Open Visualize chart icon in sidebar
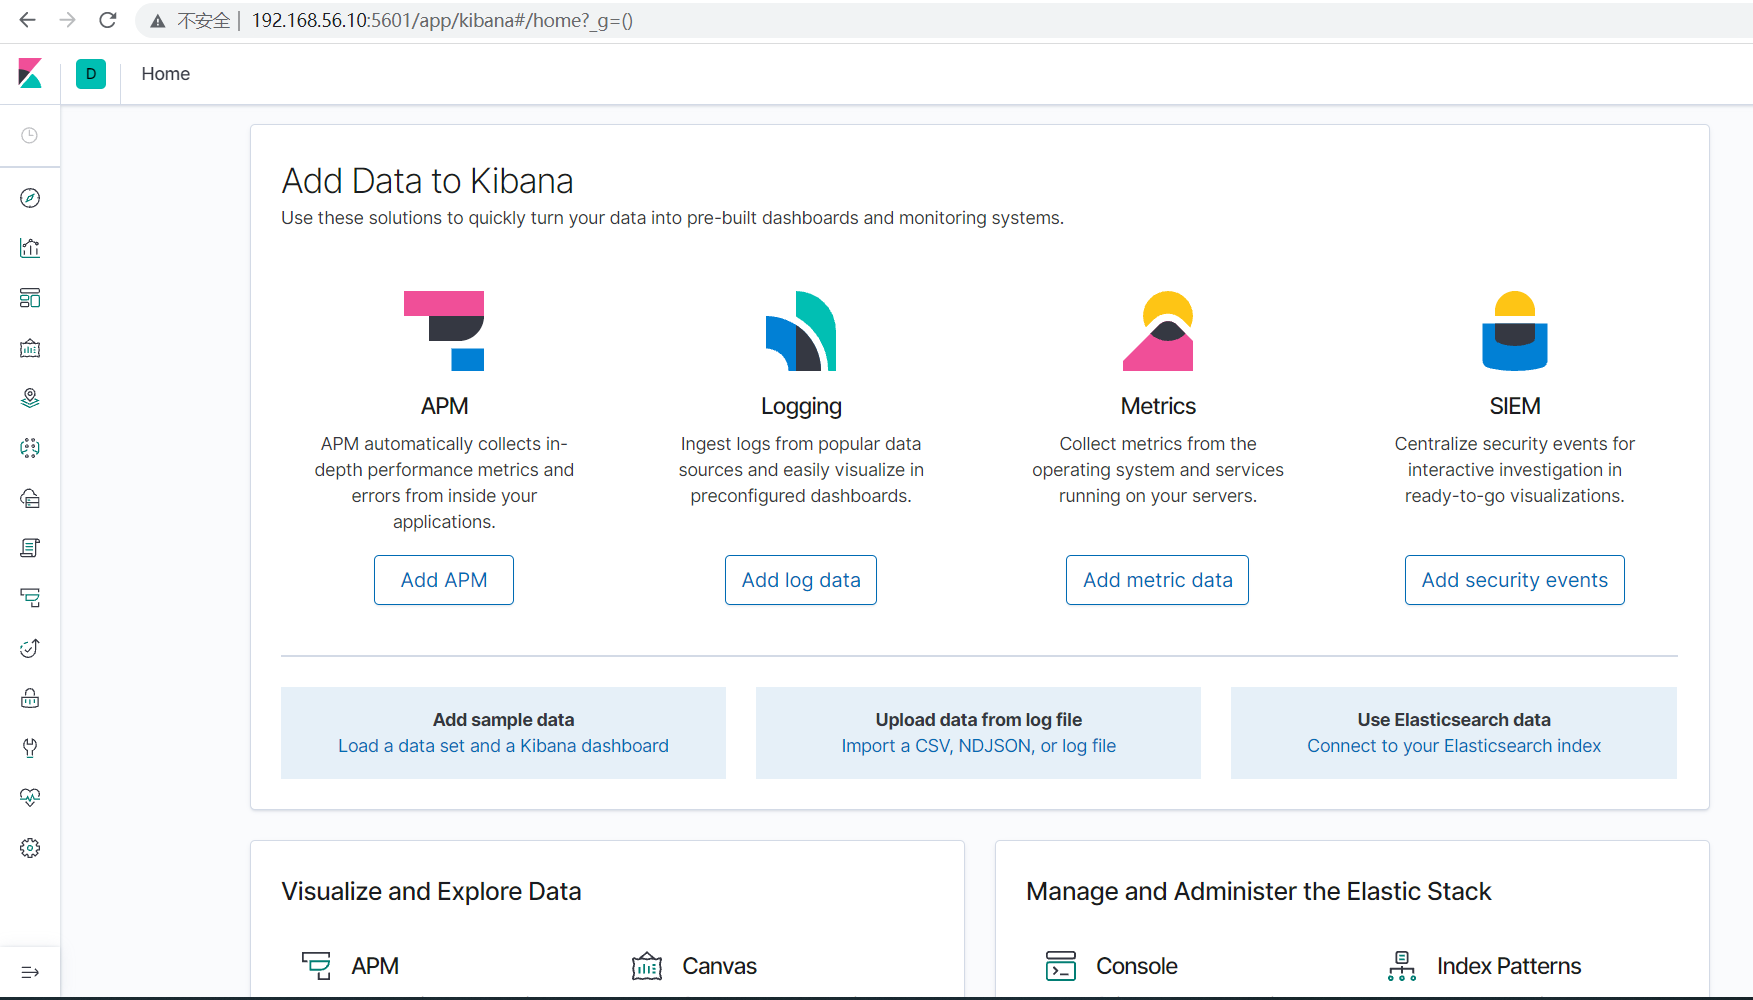Screen dimensions: 1753x1000 click(30, 248)
